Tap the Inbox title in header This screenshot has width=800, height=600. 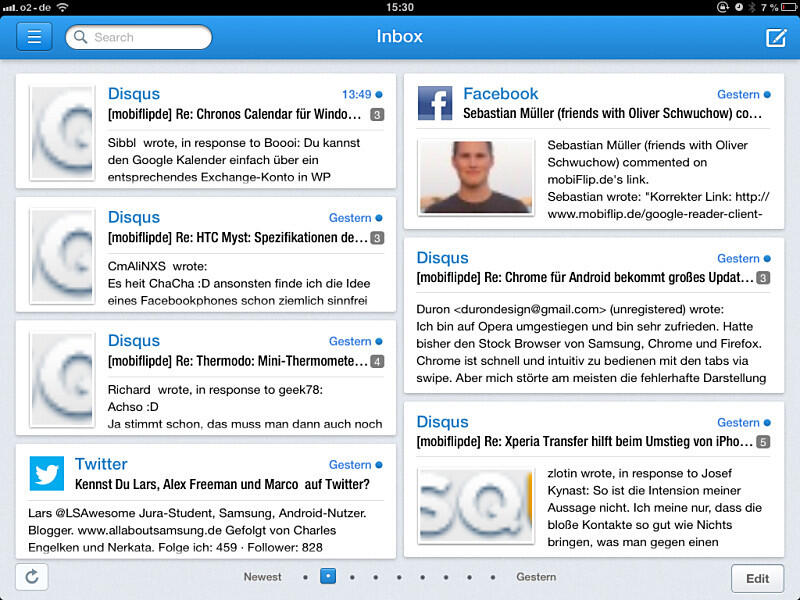pos(399,37)
